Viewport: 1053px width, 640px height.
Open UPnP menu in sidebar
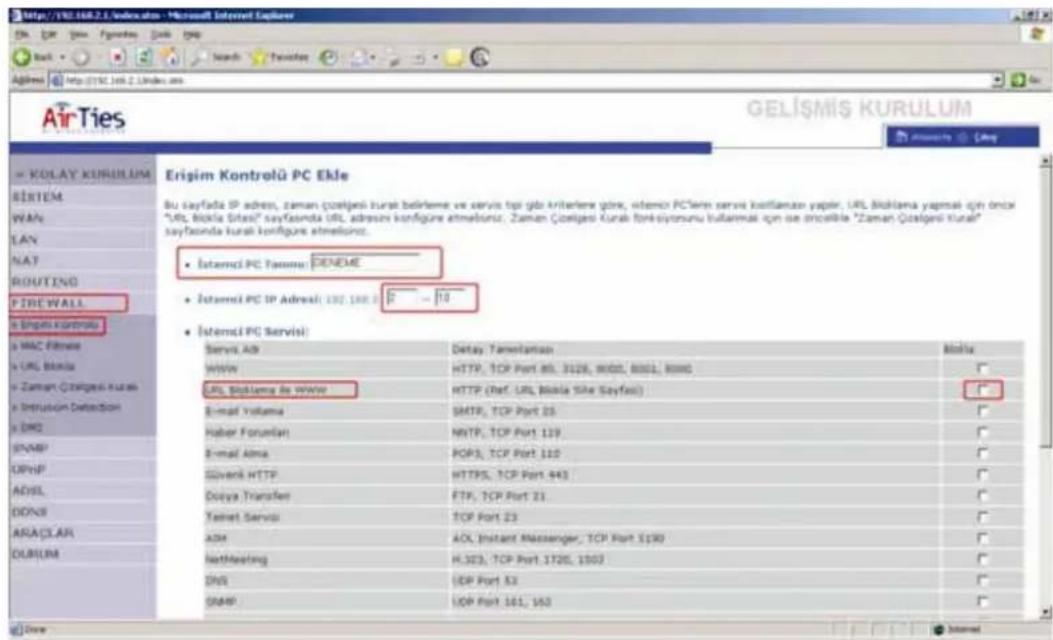pyautogui.click(x=29, y=469)
